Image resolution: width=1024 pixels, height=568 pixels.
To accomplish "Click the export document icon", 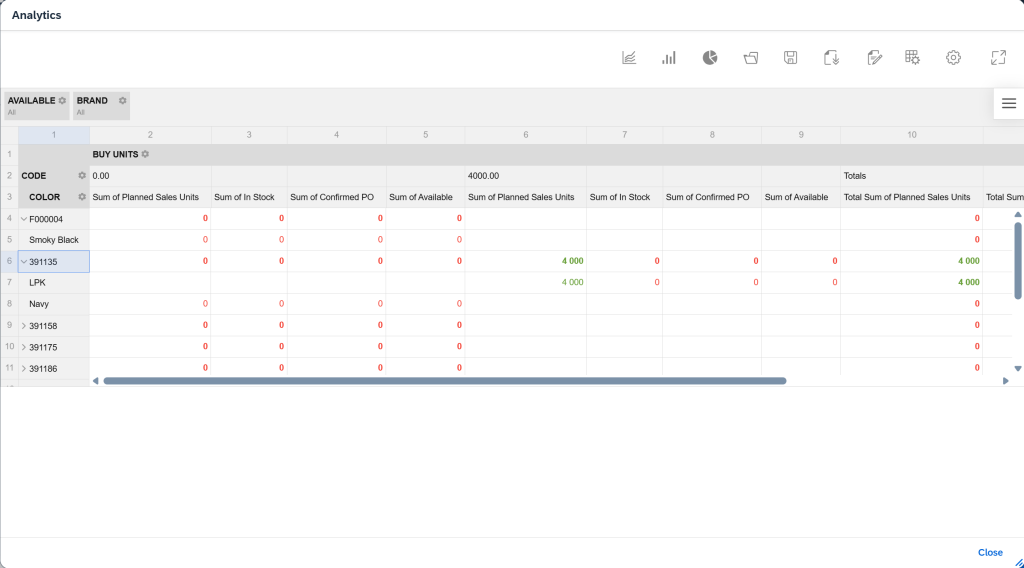I will point(831,58).
